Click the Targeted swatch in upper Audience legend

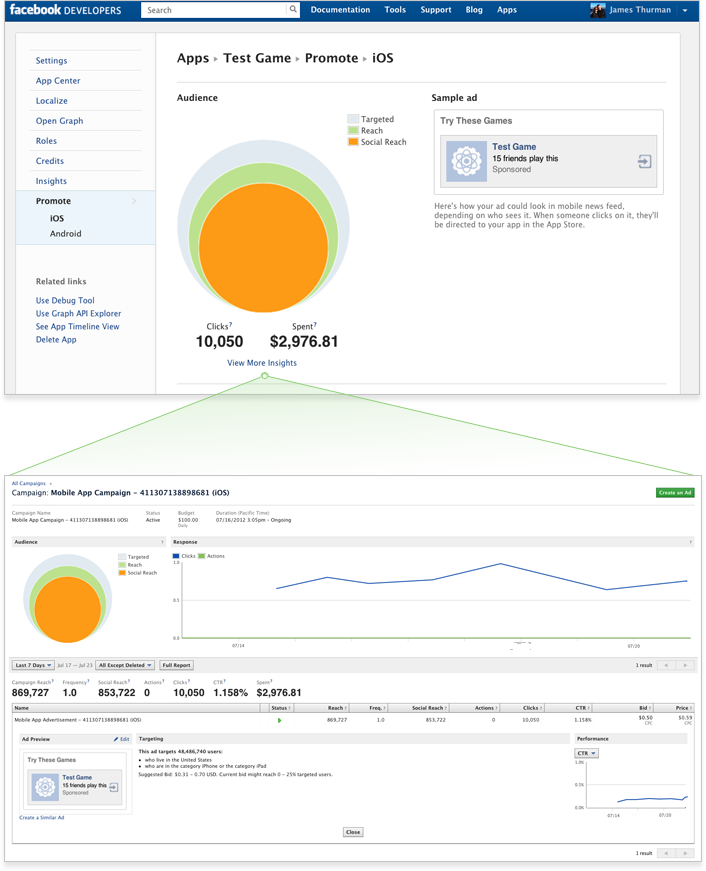(353, 119)
